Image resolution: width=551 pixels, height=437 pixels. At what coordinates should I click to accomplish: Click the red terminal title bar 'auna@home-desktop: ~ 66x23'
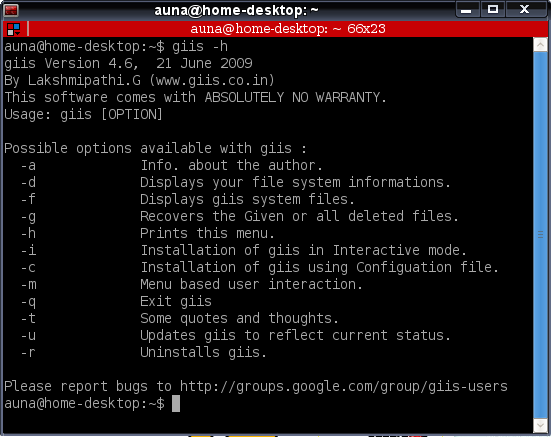(x=288, y=29)
